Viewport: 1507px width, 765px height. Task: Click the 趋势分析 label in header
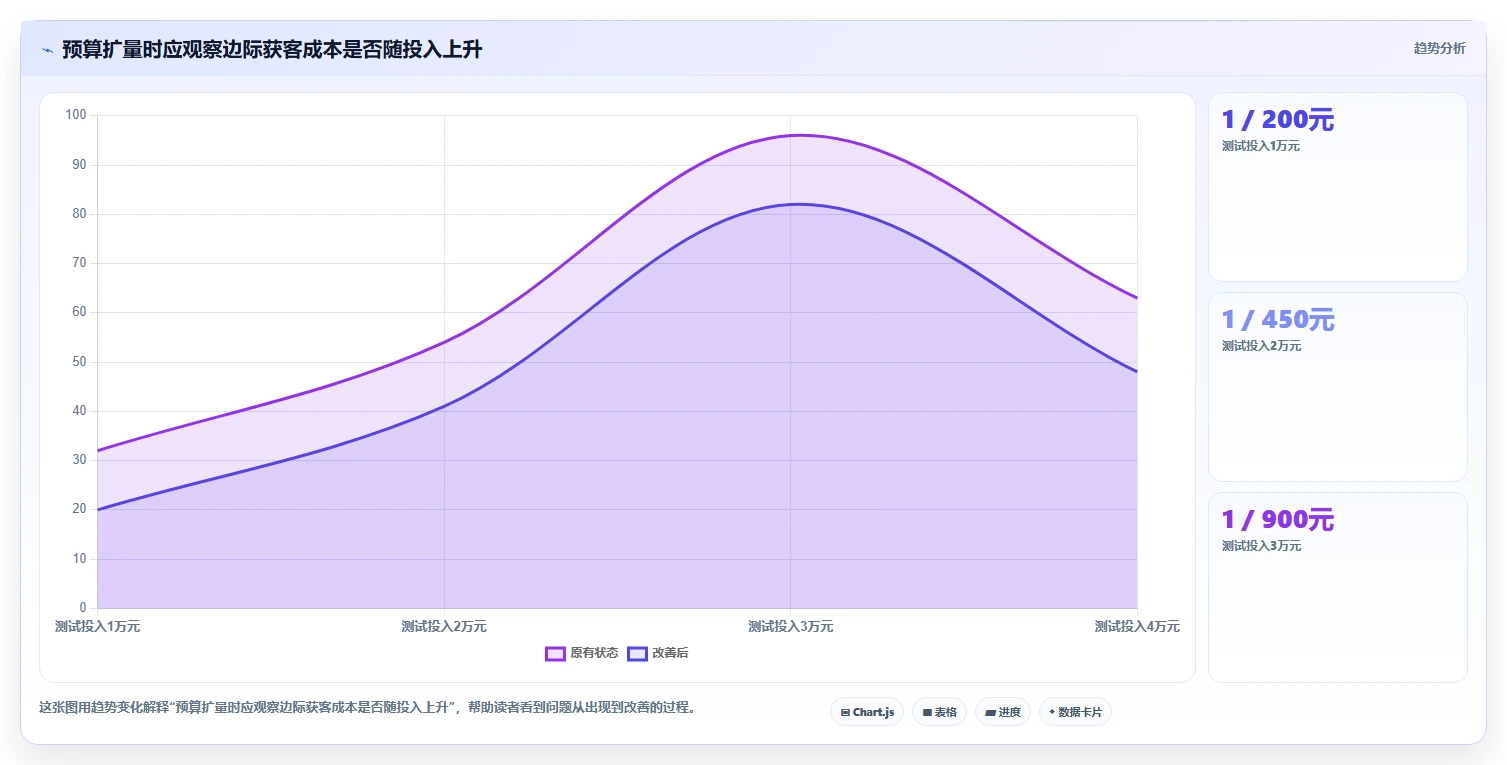[x=1439, y=49]
